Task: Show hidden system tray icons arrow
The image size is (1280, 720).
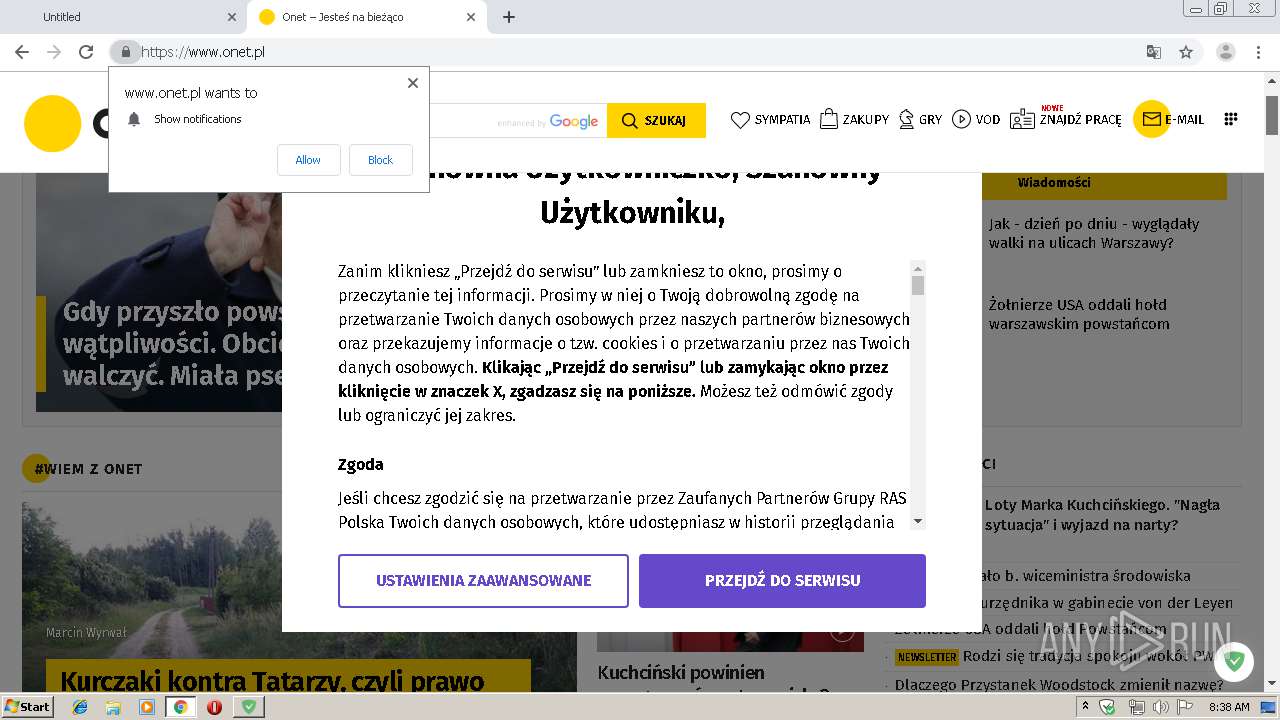Action: pos(1086,707)
